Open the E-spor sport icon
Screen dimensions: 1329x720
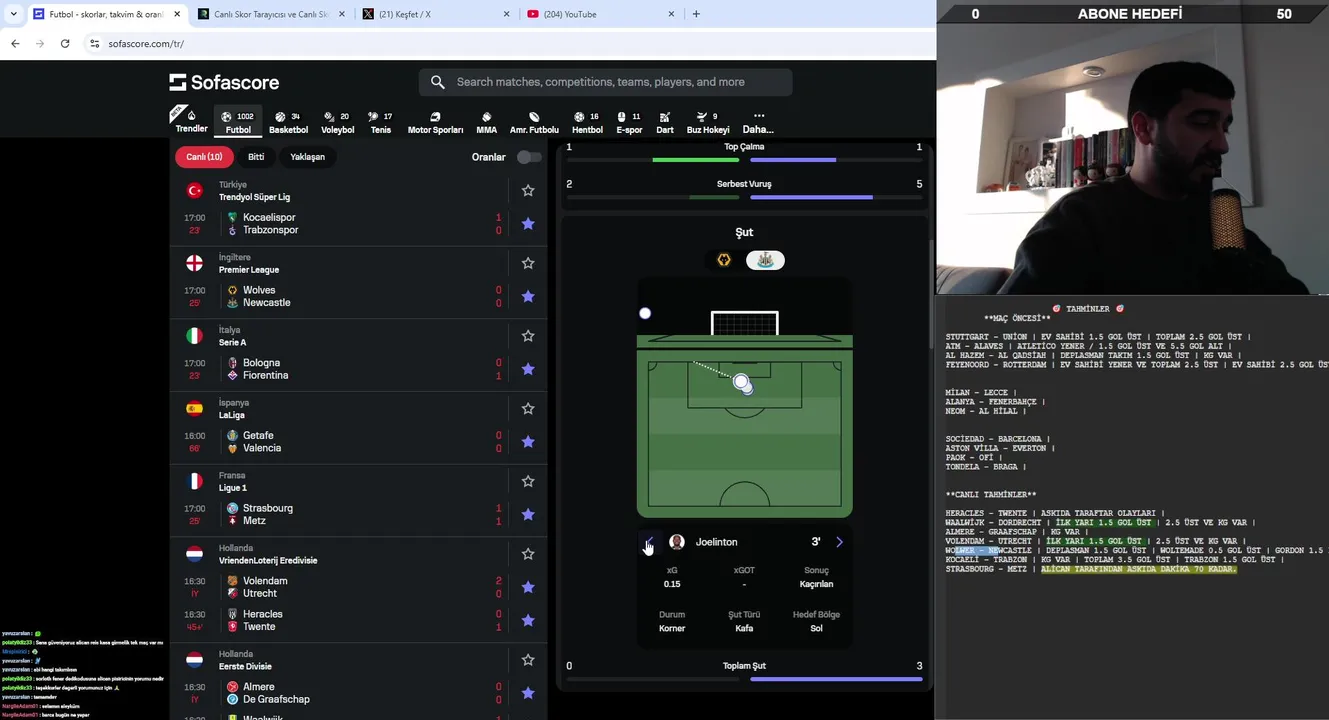pos(629,122)
